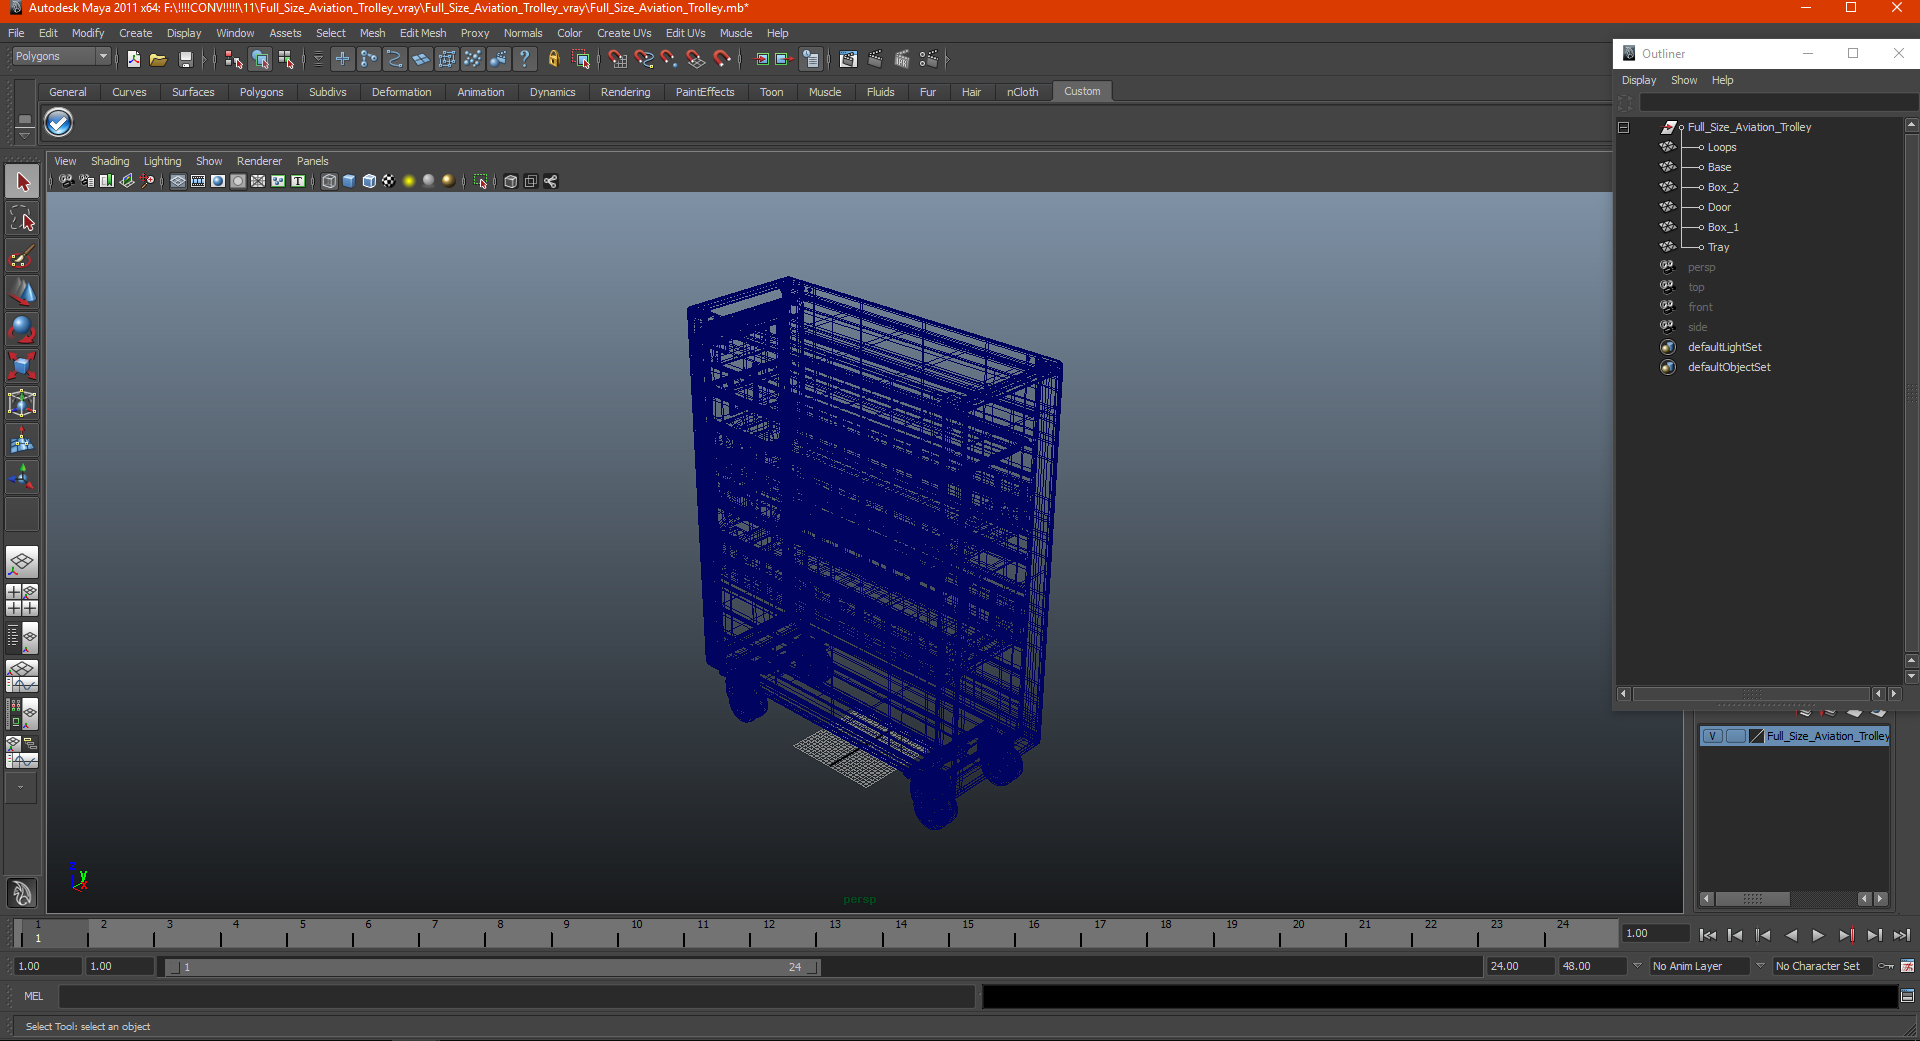Choose persp/outliner layout icon

(x=22, y=638)
